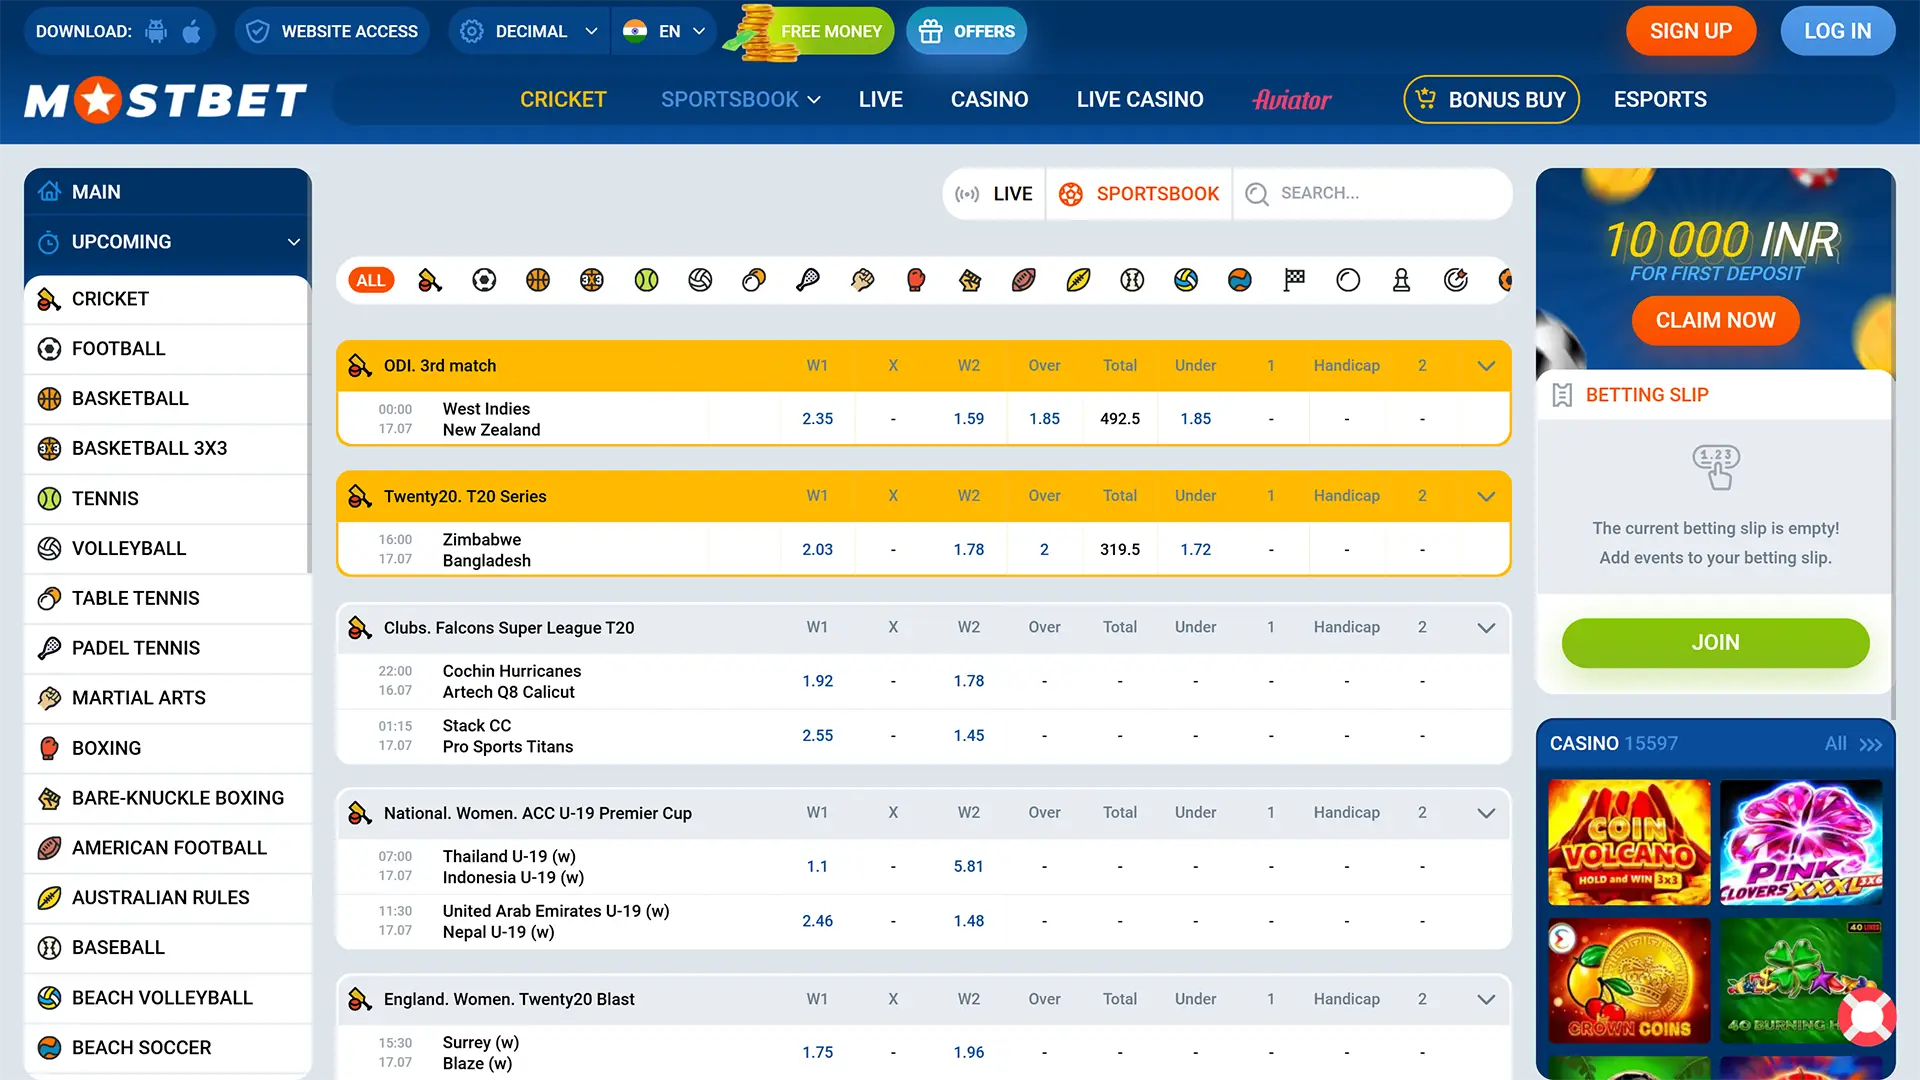The image size is (1920, 1080).
Task: Select the basketball icon in the sport filter row
Action: tap(538, 281)
